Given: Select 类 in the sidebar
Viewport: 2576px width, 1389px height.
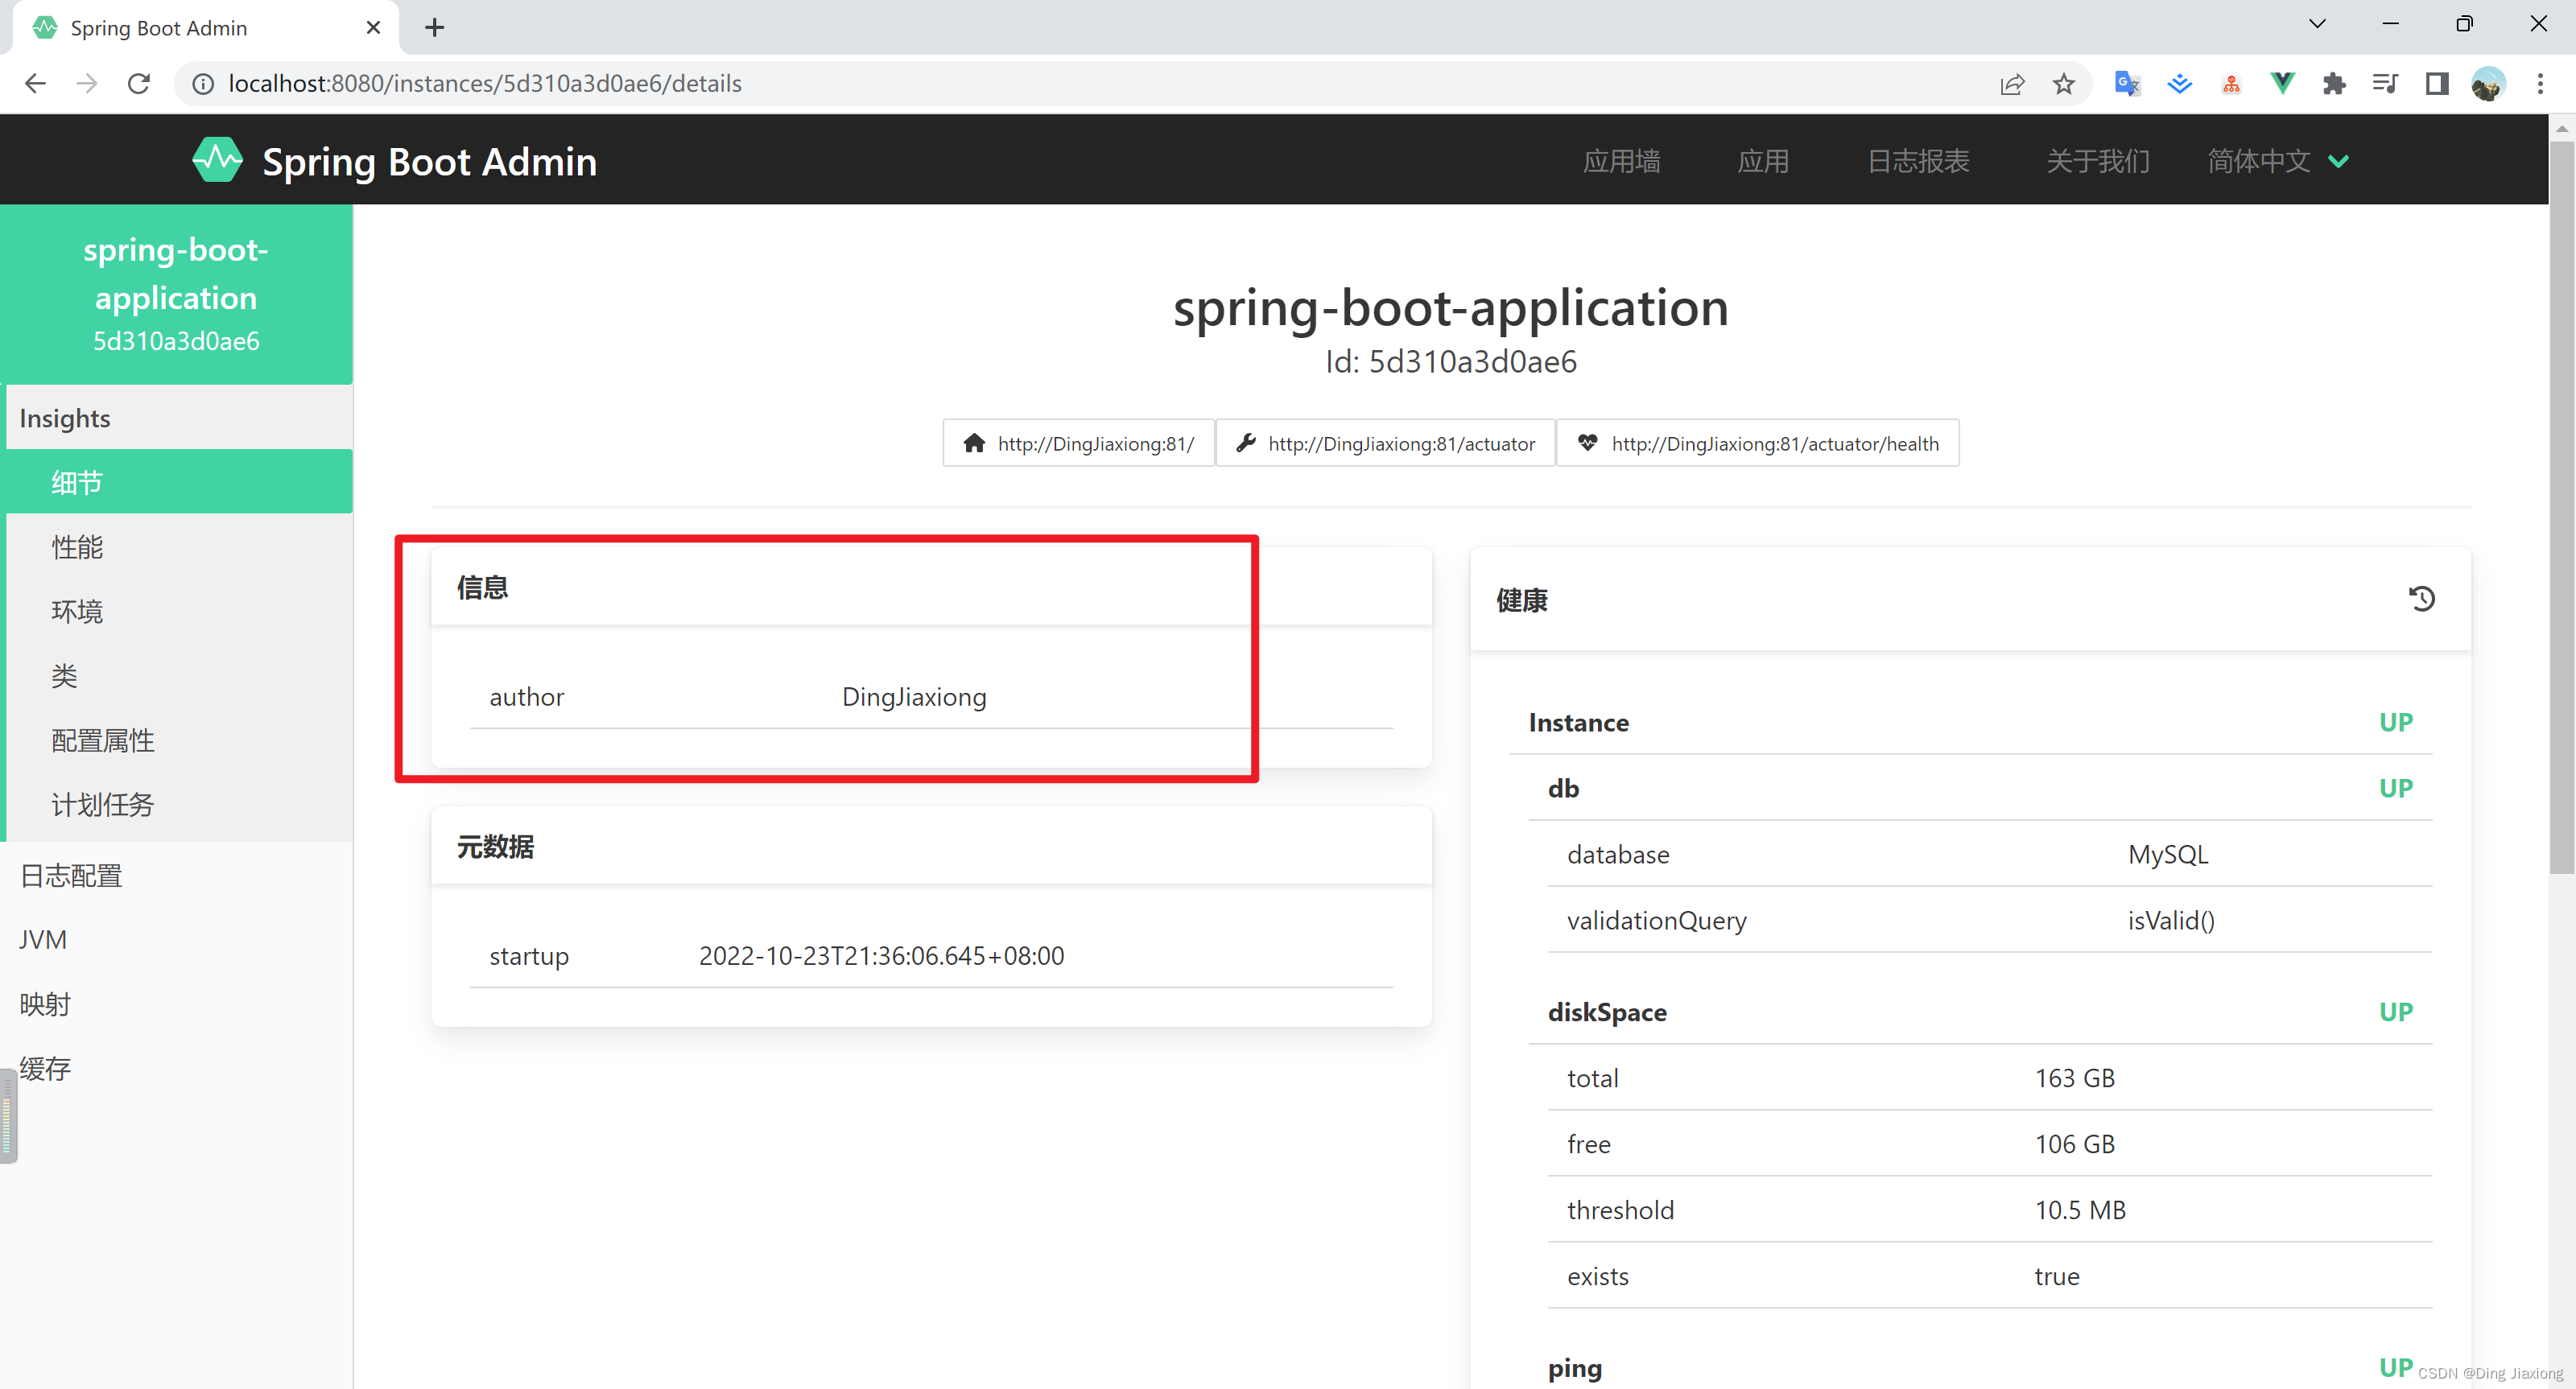Looking at the screenshot, I should tap(179, 676).
